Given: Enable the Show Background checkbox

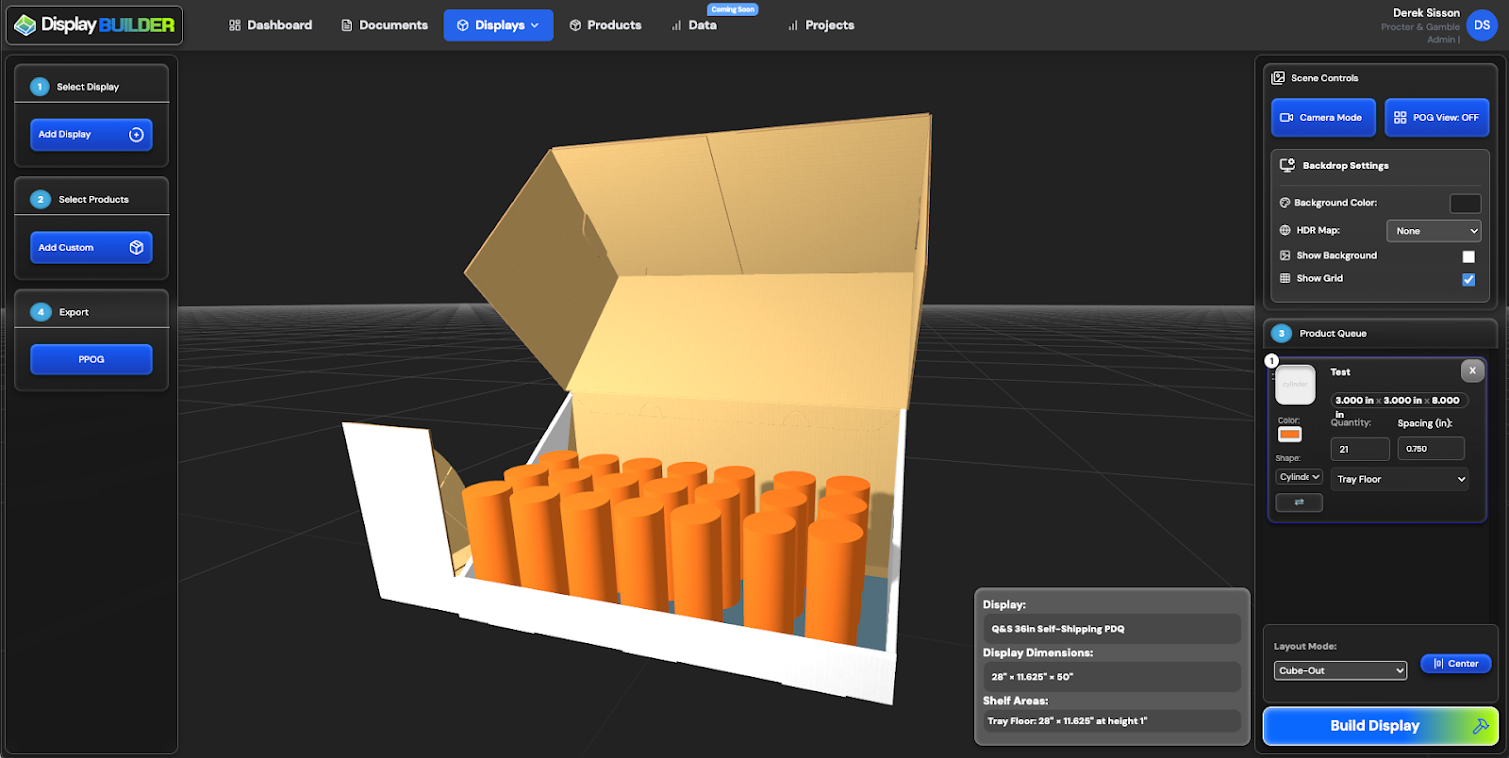Looking at the screenshot, I should (x=1468, y=256).
